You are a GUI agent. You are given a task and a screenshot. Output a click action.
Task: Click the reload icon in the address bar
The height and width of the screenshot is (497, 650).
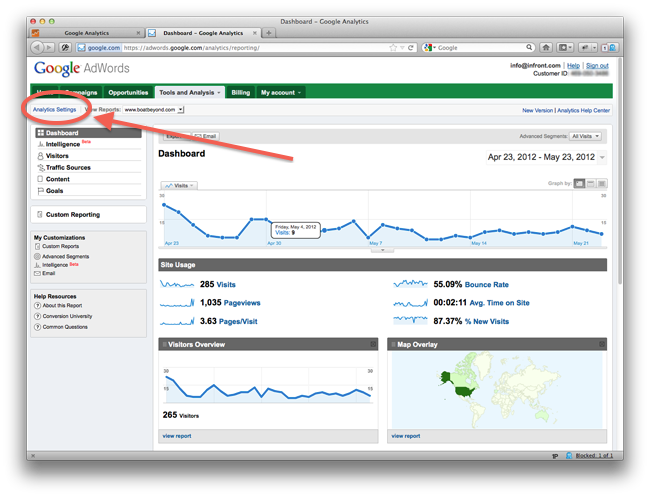click(x=411, y=48)
